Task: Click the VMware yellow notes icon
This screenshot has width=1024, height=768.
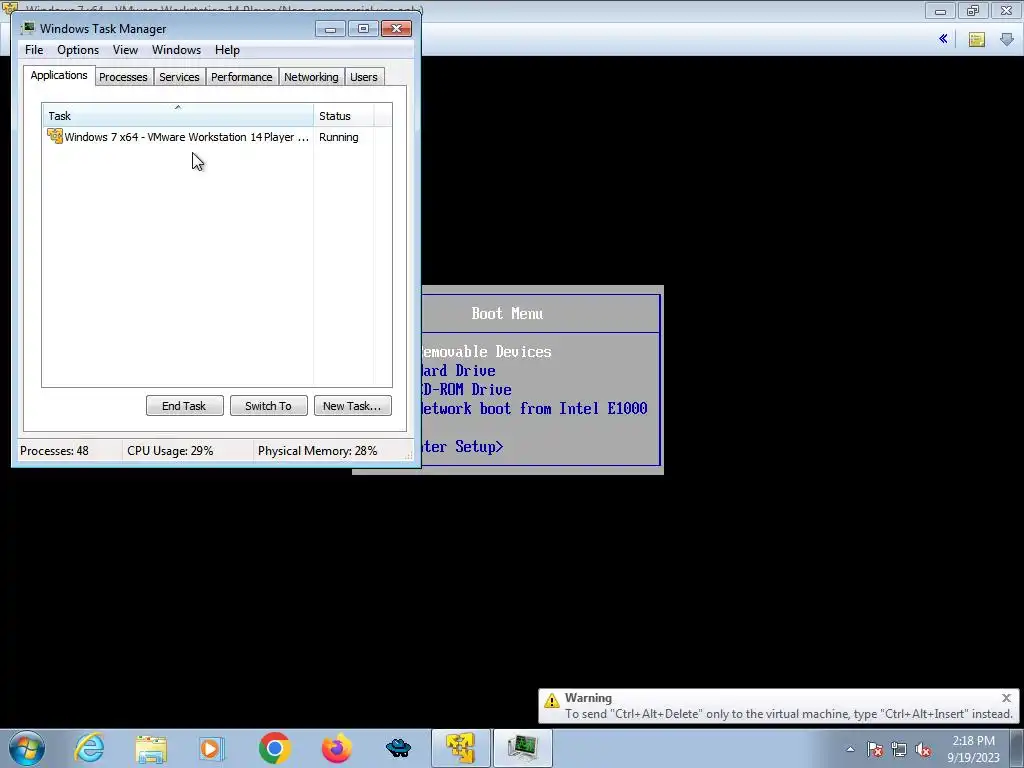Action: [977, 40]
